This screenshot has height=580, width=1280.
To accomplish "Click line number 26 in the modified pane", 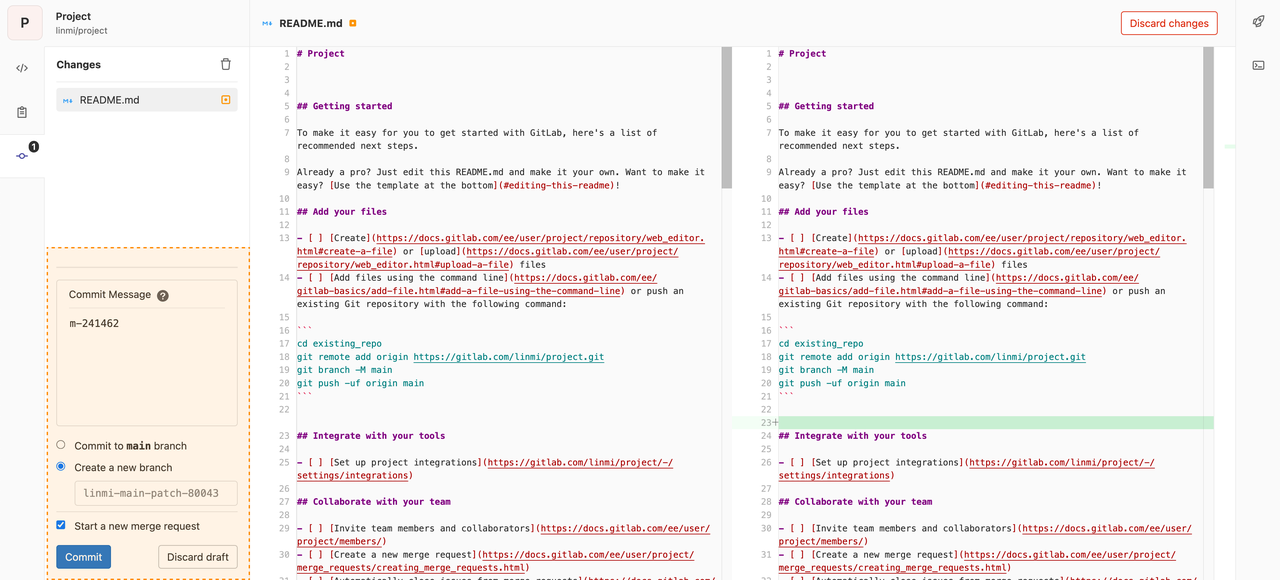I will click(766, 463).
